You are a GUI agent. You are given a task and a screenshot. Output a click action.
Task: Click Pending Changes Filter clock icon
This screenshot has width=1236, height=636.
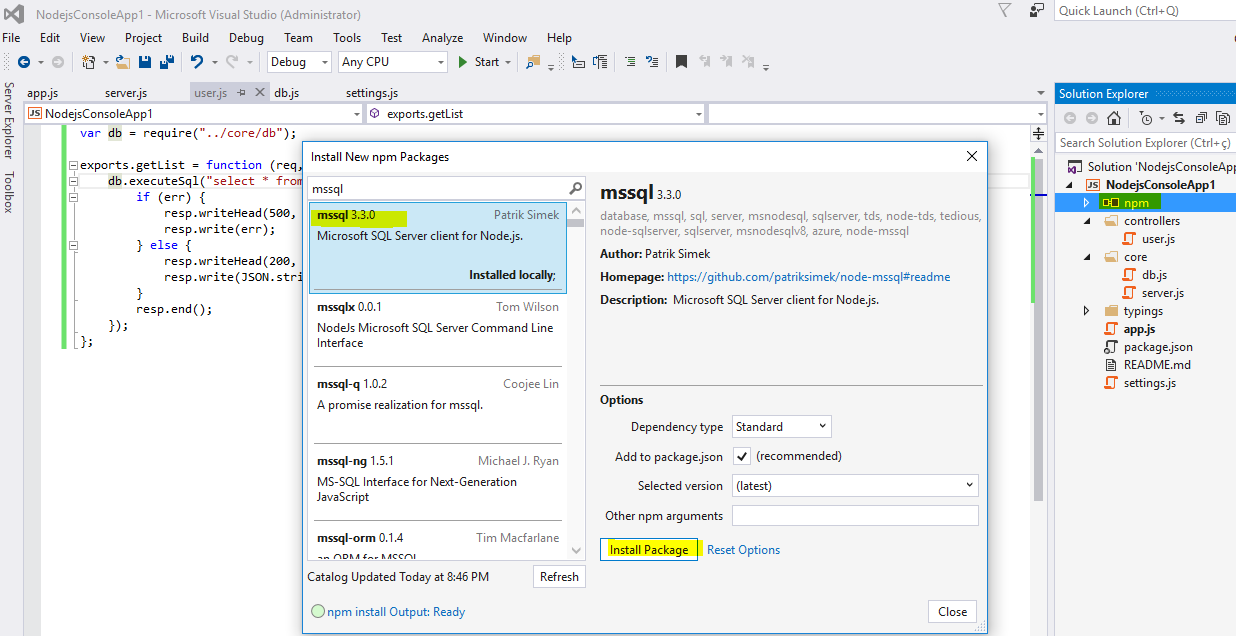[1146, 119]
